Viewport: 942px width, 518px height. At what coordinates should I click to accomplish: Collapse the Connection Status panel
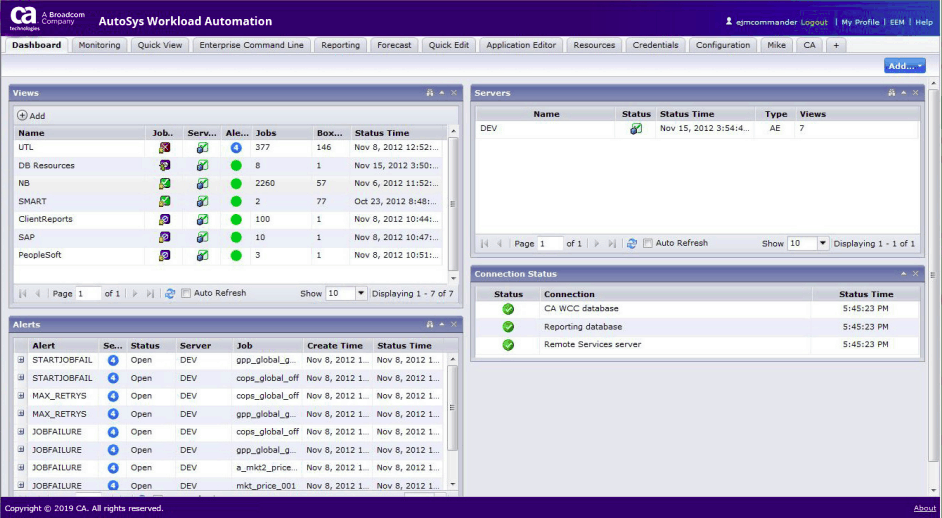click(x=904, y=273)
